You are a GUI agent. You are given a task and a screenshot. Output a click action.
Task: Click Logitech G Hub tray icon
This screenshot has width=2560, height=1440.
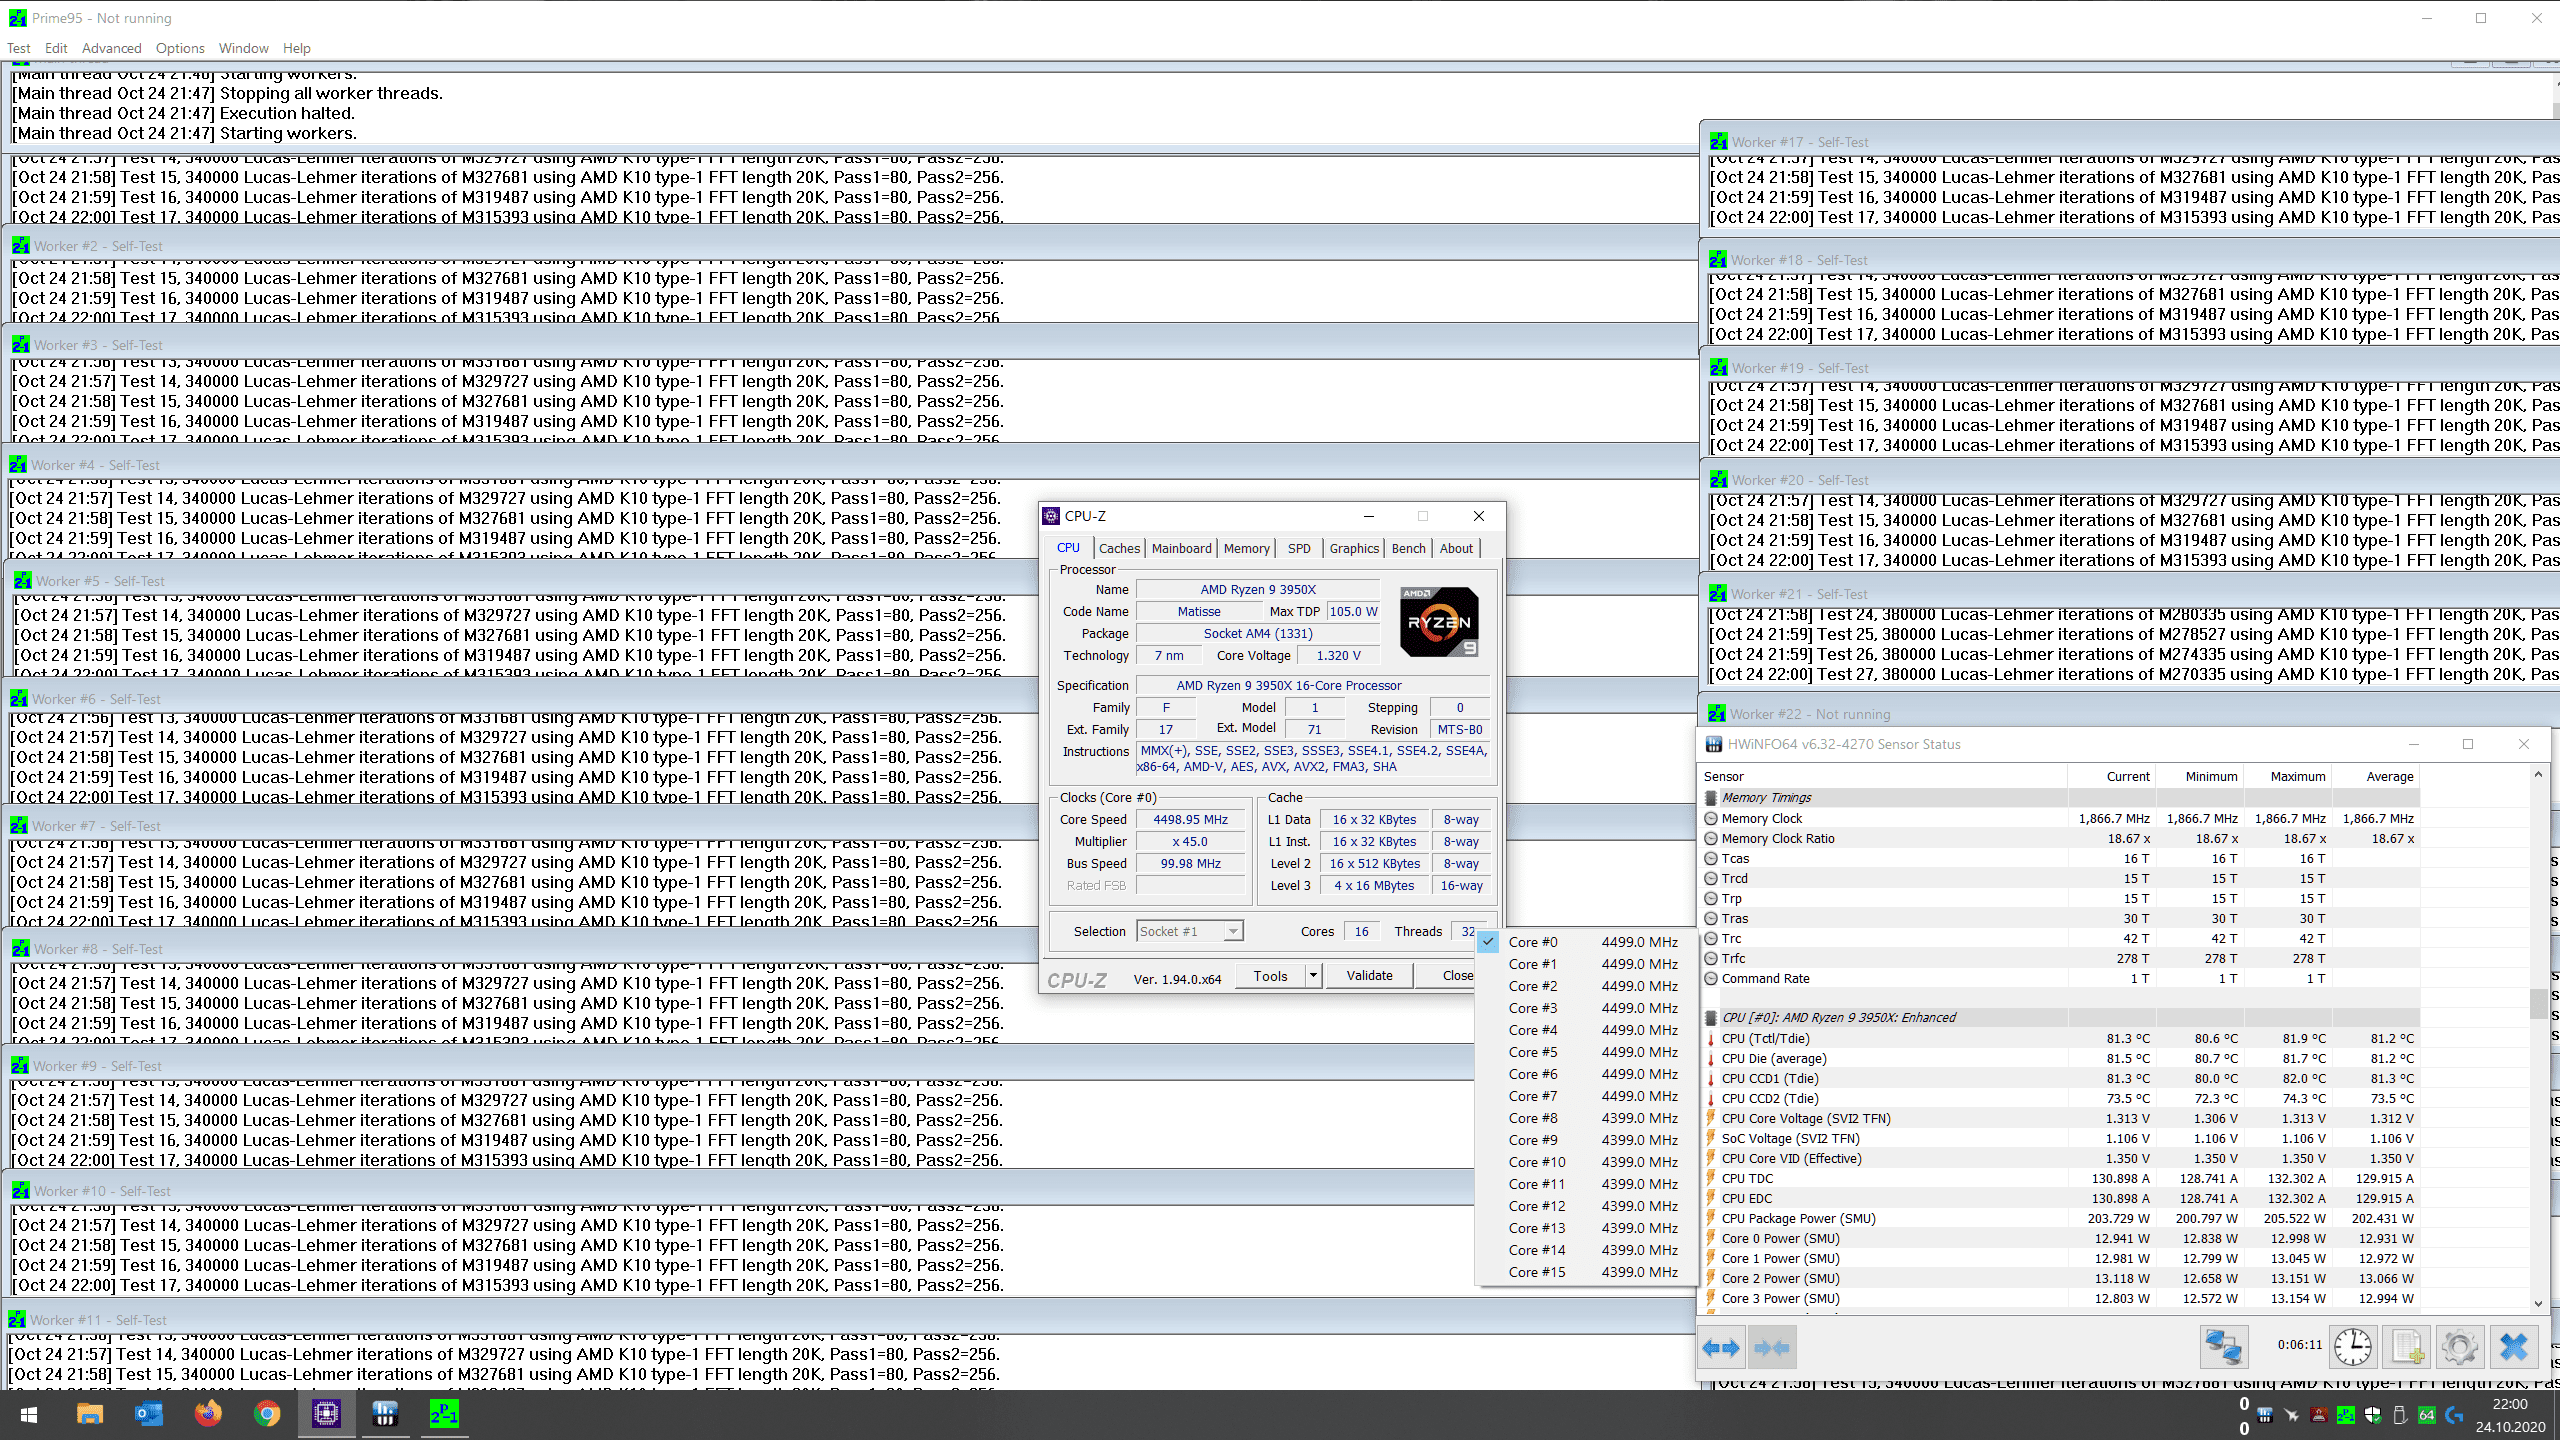tap(2454, 1415)
